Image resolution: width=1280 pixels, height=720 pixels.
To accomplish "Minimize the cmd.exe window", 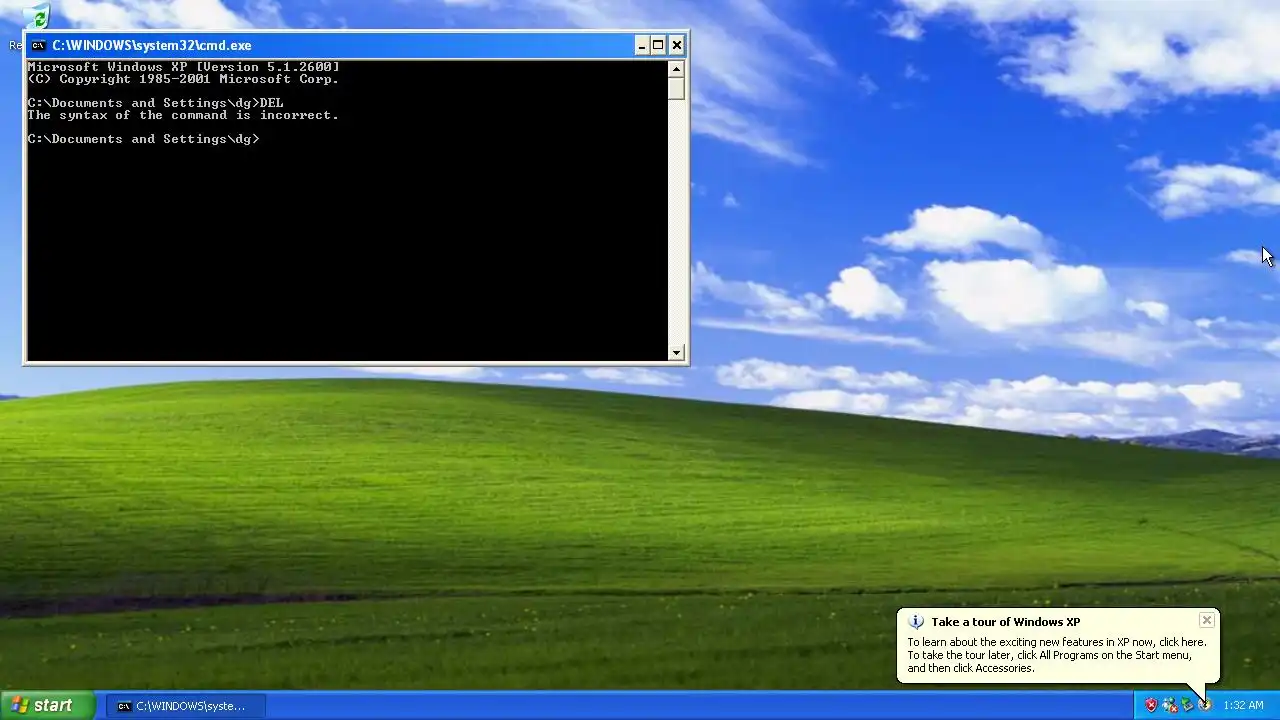I will tap(642, 45).
